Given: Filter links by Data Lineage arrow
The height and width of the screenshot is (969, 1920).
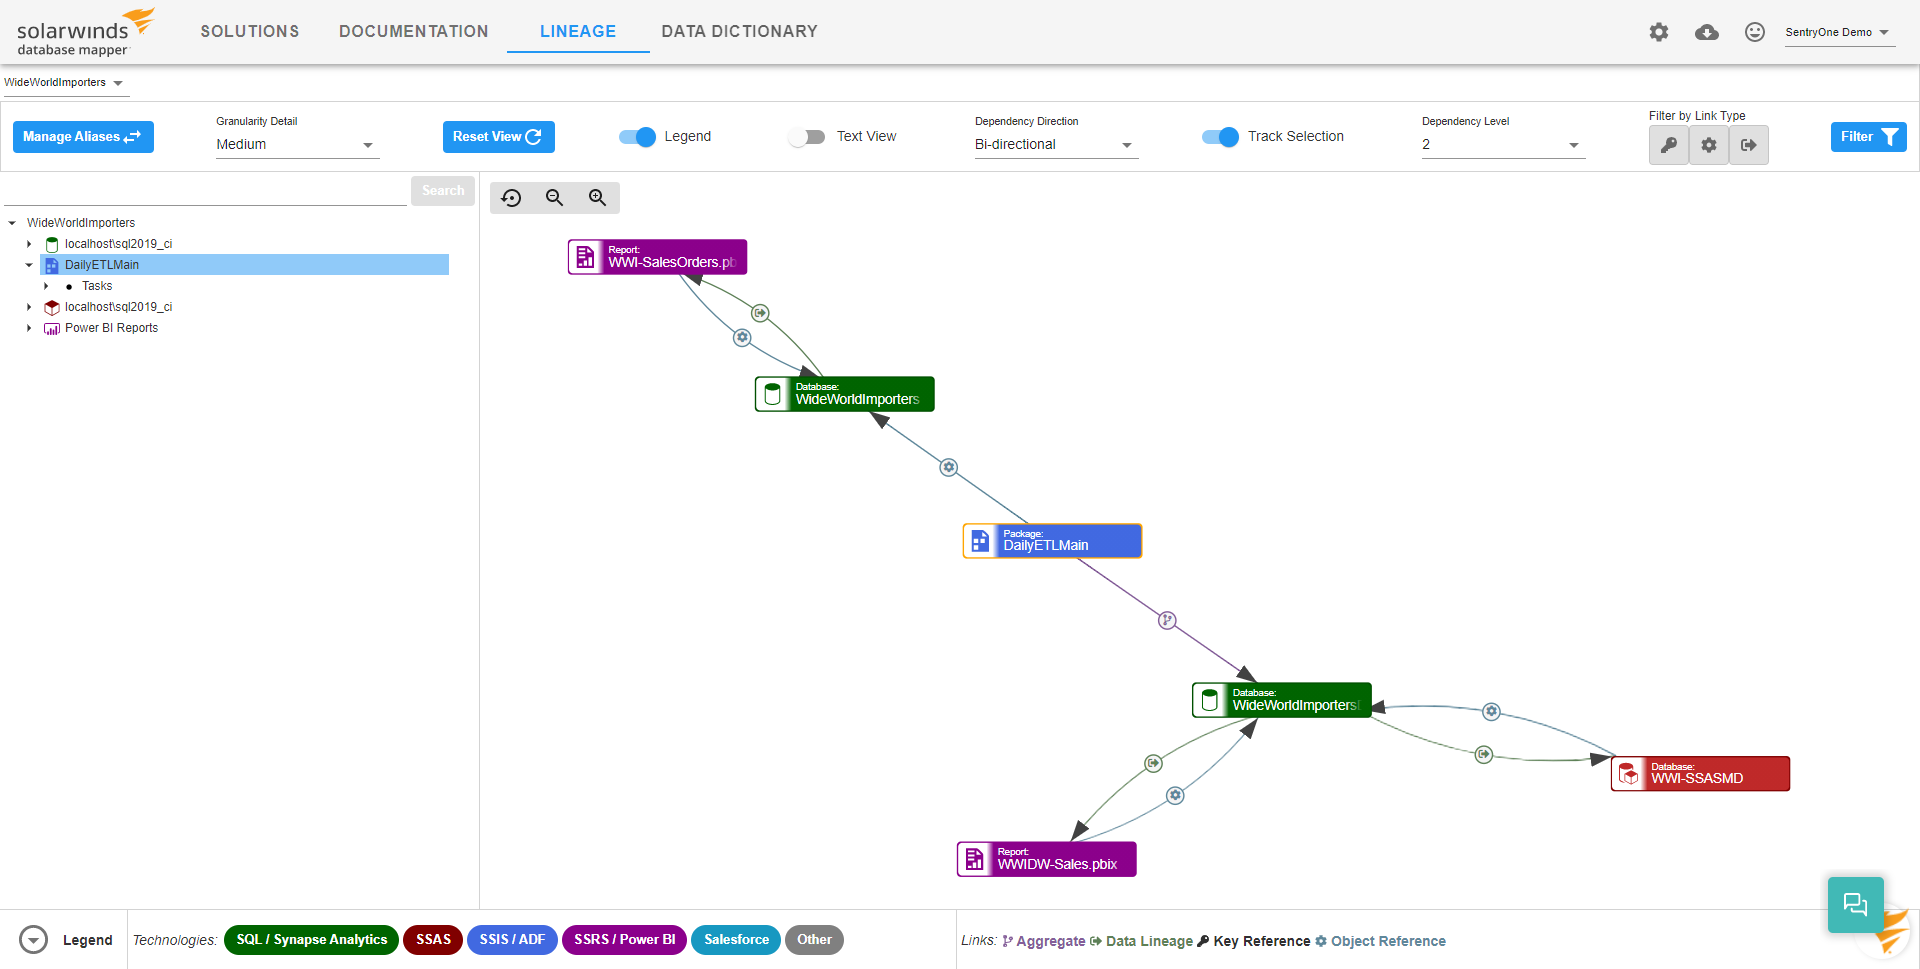Looking at the screenshot, I should tap(1749, 145).
